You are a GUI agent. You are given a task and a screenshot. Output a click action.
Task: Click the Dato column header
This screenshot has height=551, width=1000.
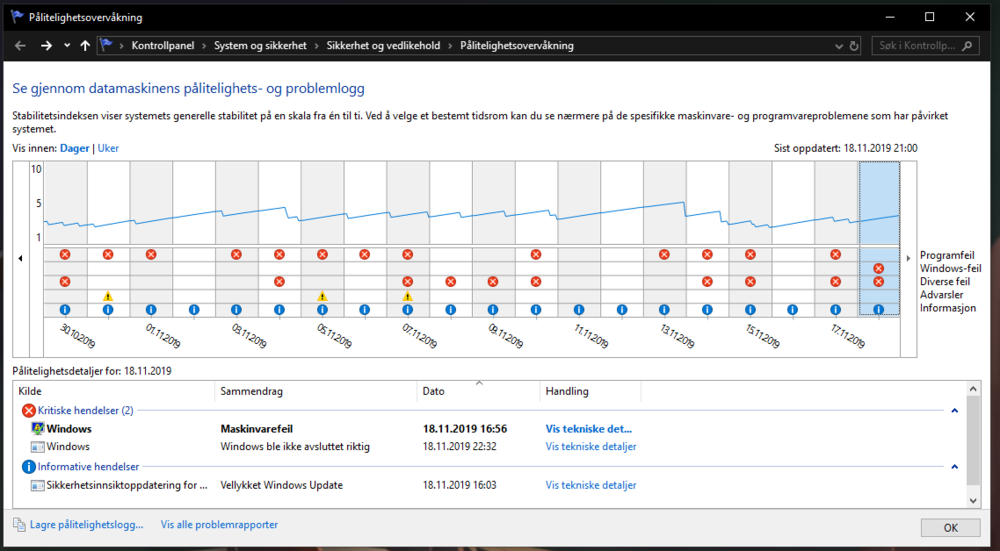point(479,391)
